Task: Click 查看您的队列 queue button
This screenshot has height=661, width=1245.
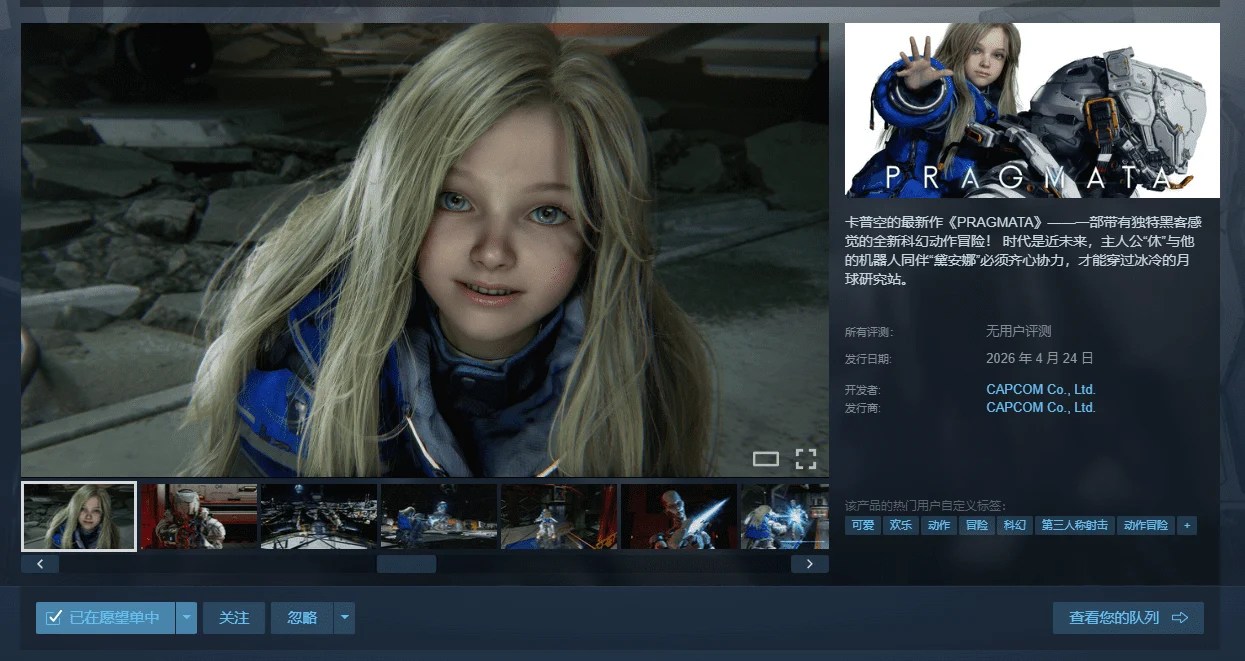Action: 1128,618
